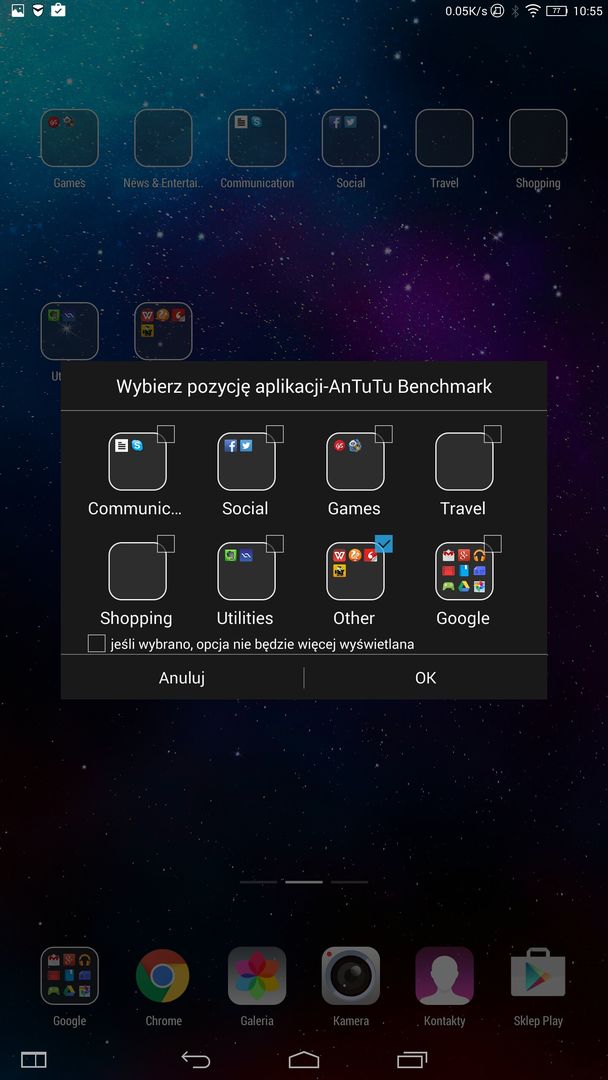Click the Anuluj button
Screen dimensions: 608x1080
[x=182, y=678]
